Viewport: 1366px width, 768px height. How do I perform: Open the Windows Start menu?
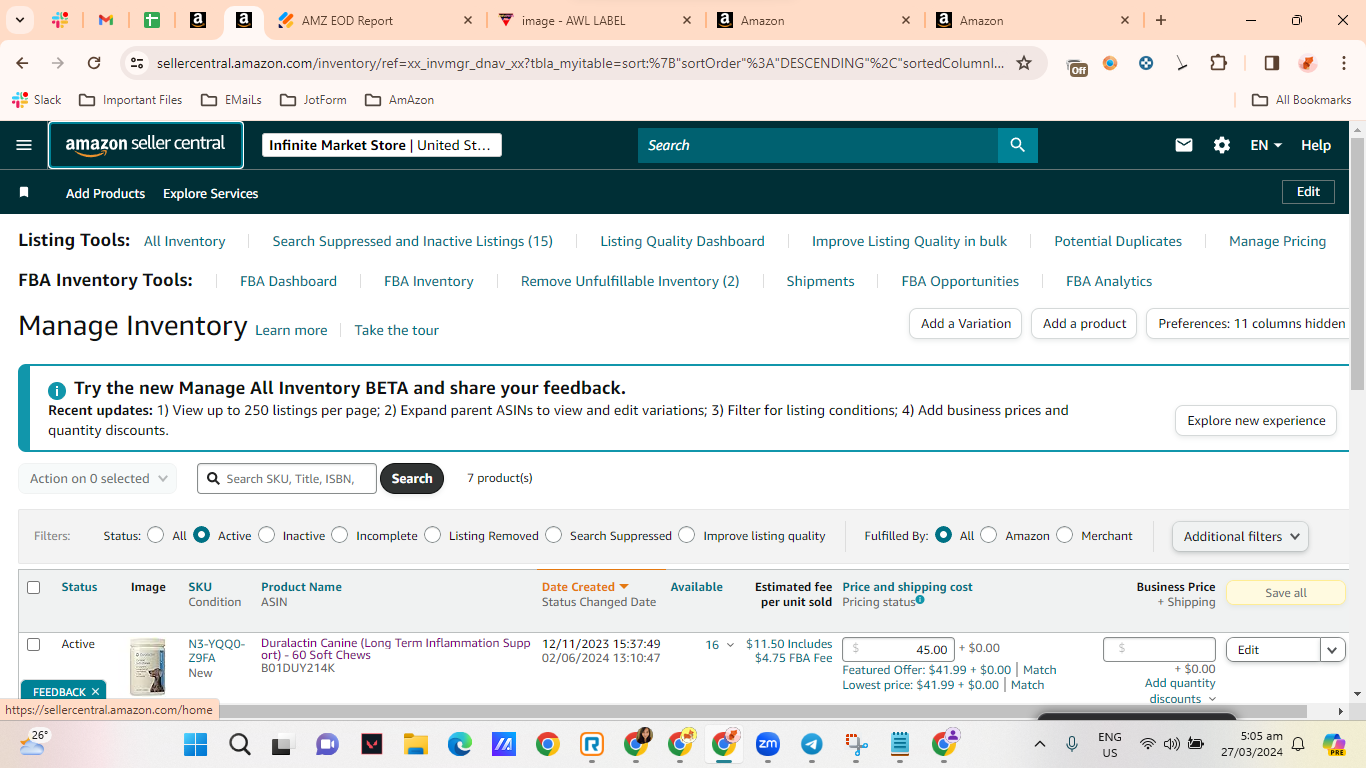[x=195, y=744]
